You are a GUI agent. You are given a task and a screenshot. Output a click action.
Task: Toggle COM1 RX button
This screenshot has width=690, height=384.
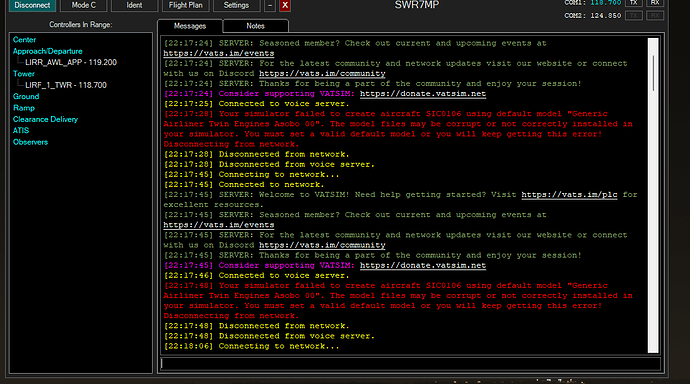coord(655,3)
